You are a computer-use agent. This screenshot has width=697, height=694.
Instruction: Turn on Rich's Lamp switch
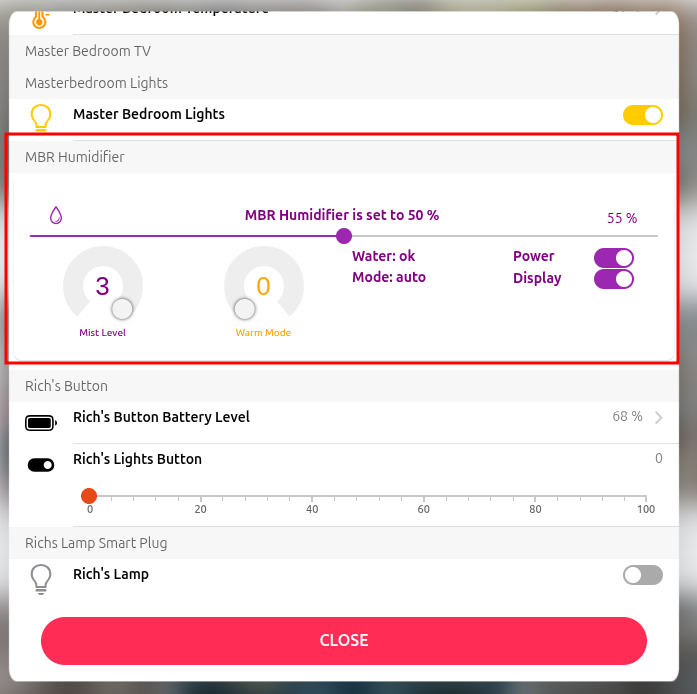point(642,575)
